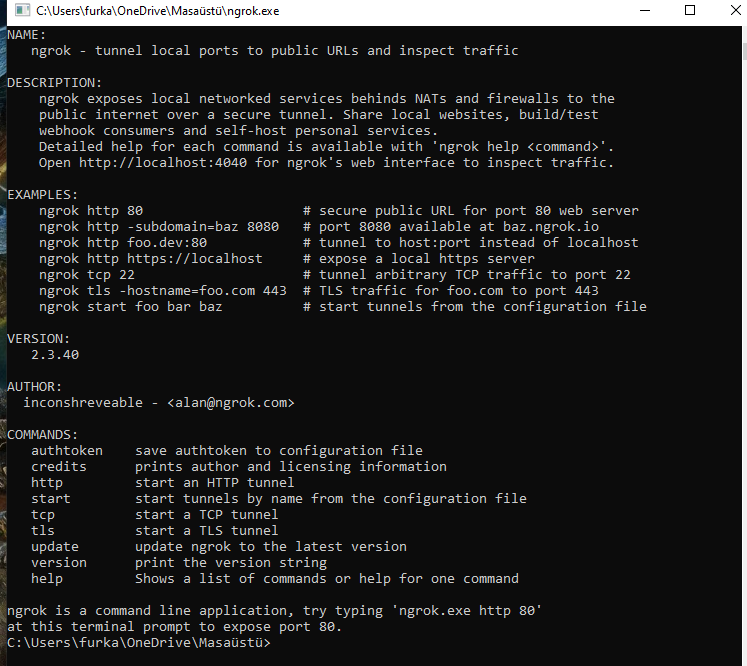Click the tls command in COMMANDS list
This screenshot has height=666, width=747.
43,531
